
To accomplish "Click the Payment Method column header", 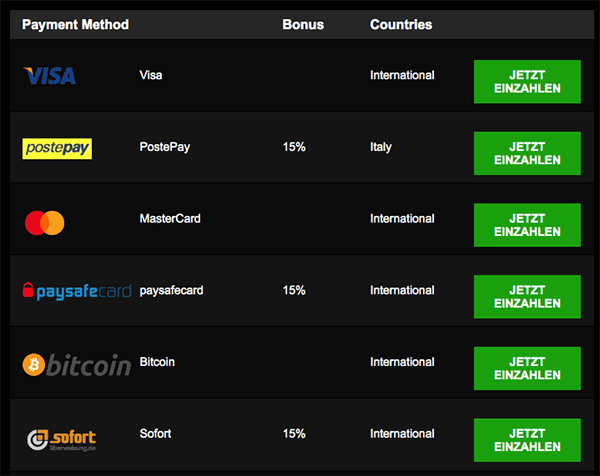I will pyautogui.click(x=75, y=24).
